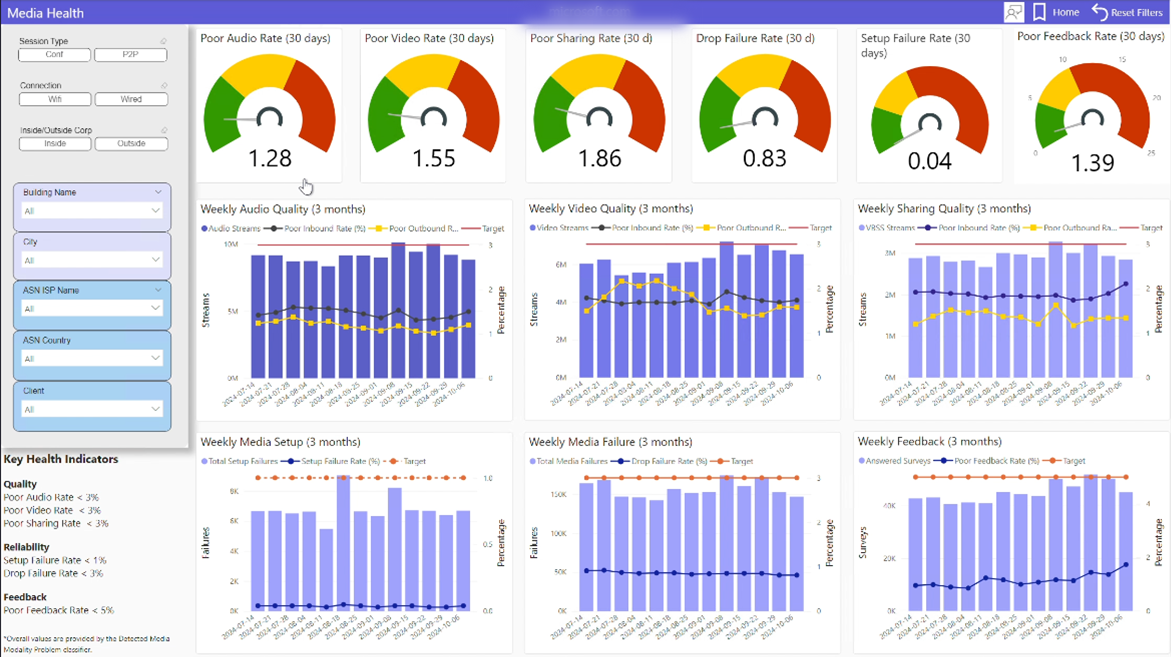Click the Wired filter button
This screenshot has height=657, width=1171.
click(x=131, y=99)
